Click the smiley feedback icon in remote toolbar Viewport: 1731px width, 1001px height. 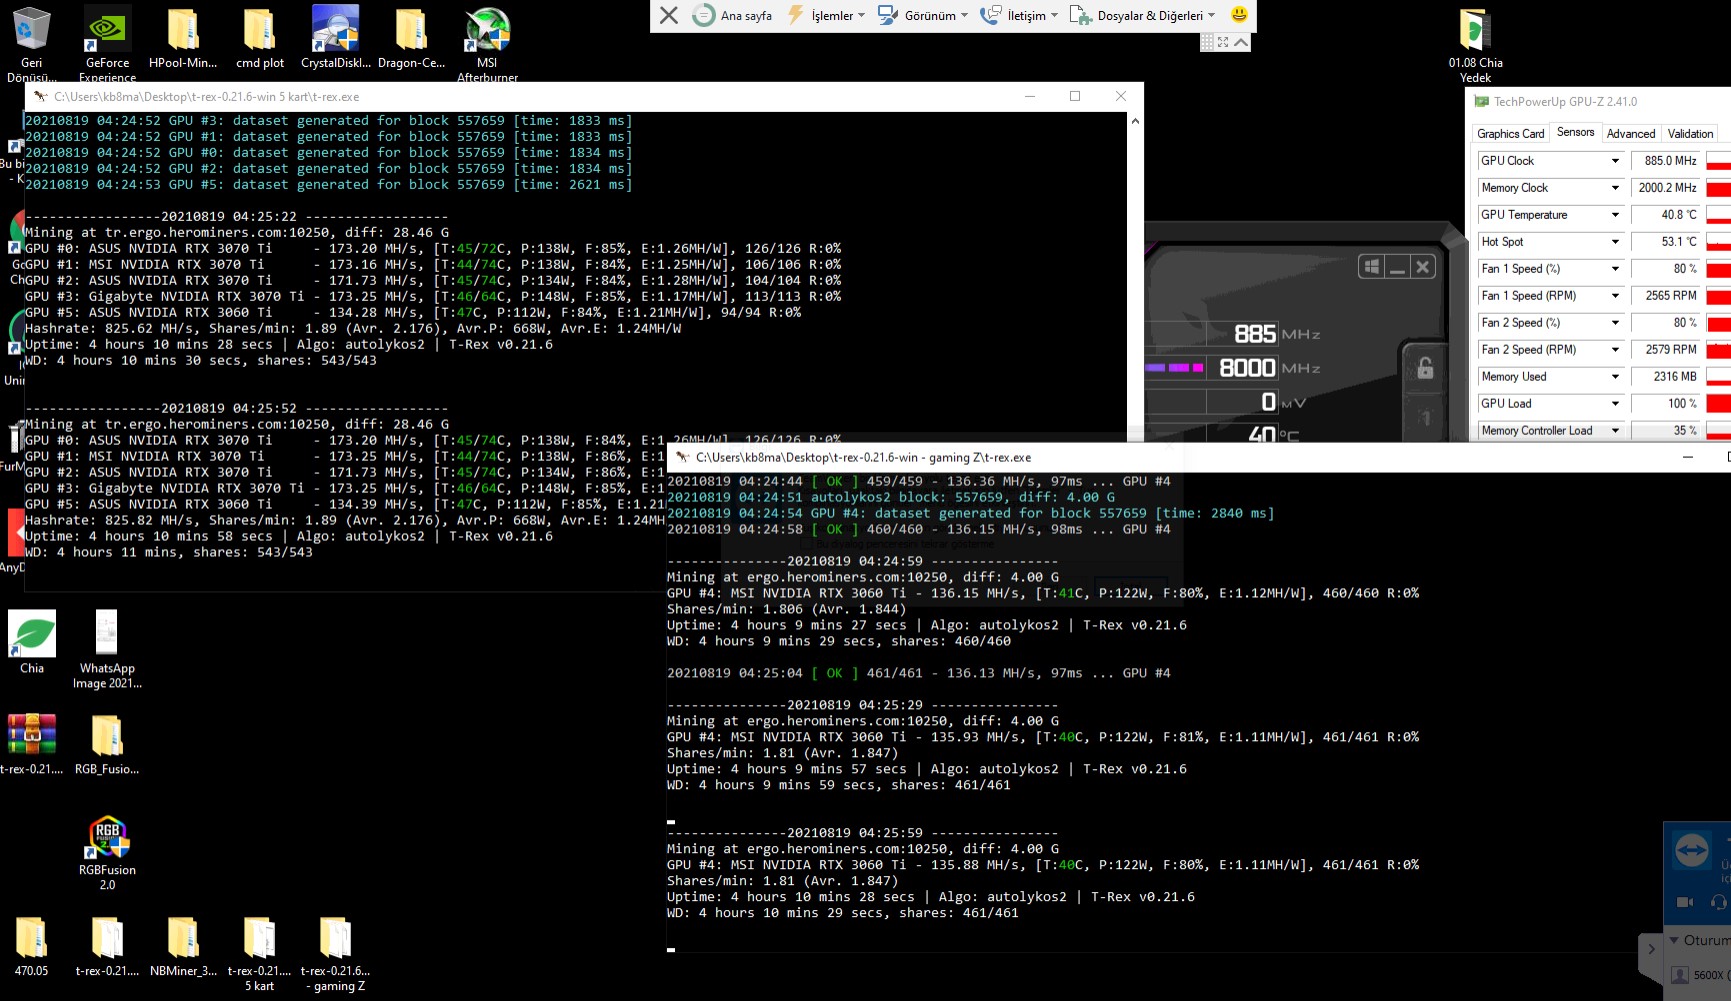pos(1239,15)
